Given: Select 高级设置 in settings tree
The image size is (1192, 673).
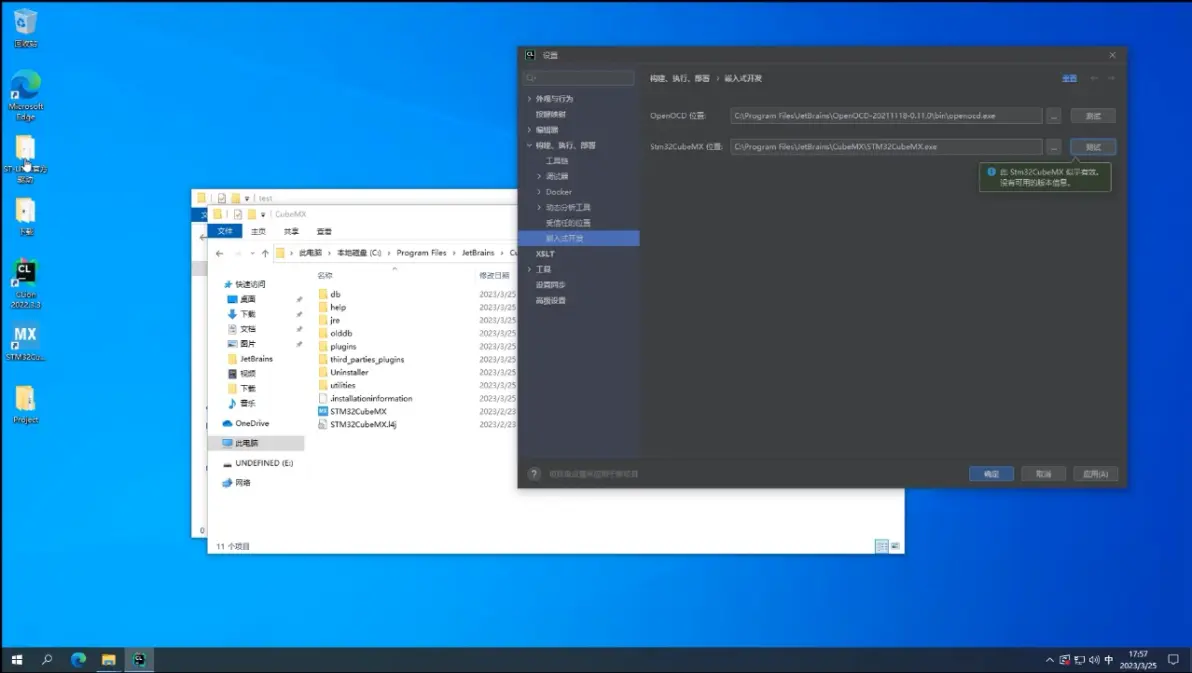Looking at the screenshot, I should pos(550,300).
